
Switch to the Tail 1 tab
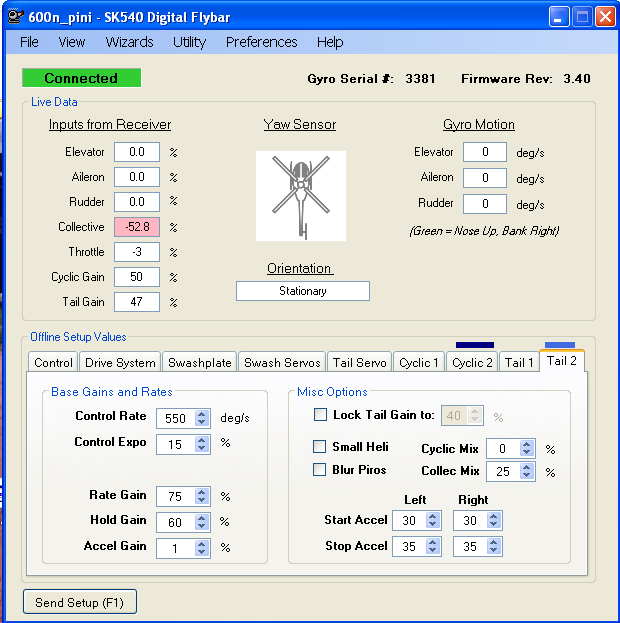519,362
